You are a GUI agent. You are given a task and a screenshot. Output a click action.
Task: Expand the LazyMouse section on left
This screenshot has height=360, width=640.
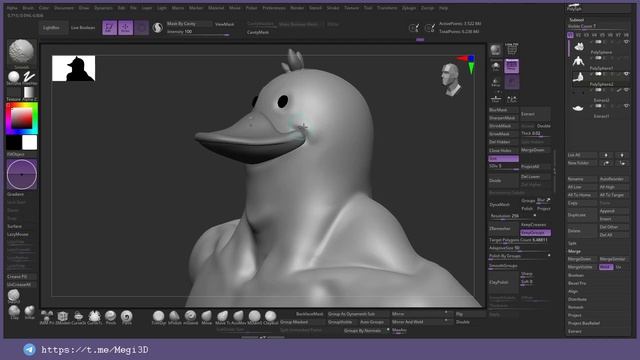pos(18,234)
